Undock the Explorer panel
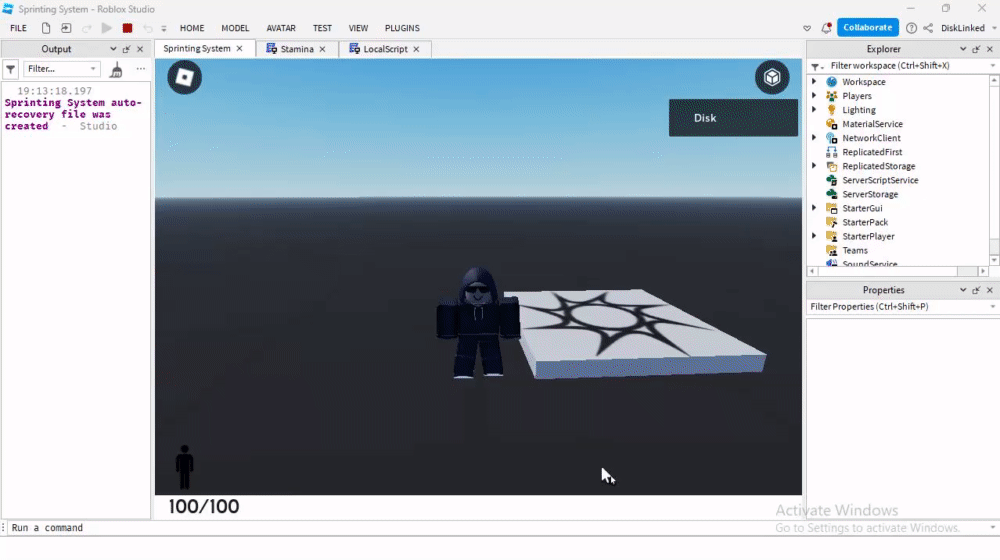 coord(976,49)
